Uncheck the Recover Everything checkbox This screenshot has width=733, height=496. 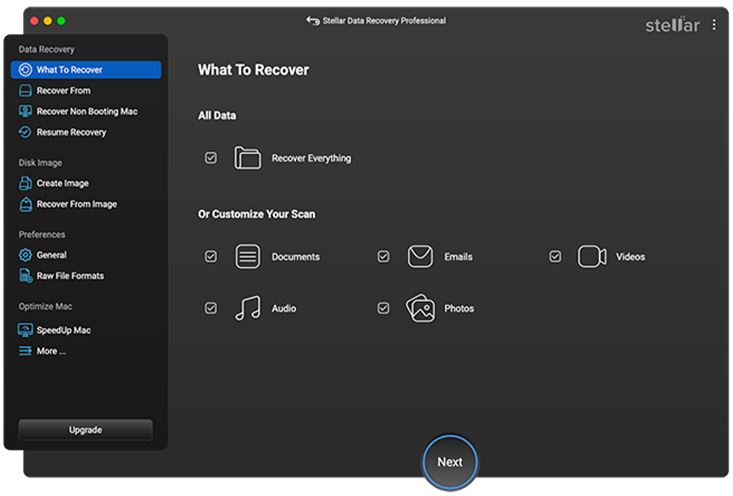211,158
